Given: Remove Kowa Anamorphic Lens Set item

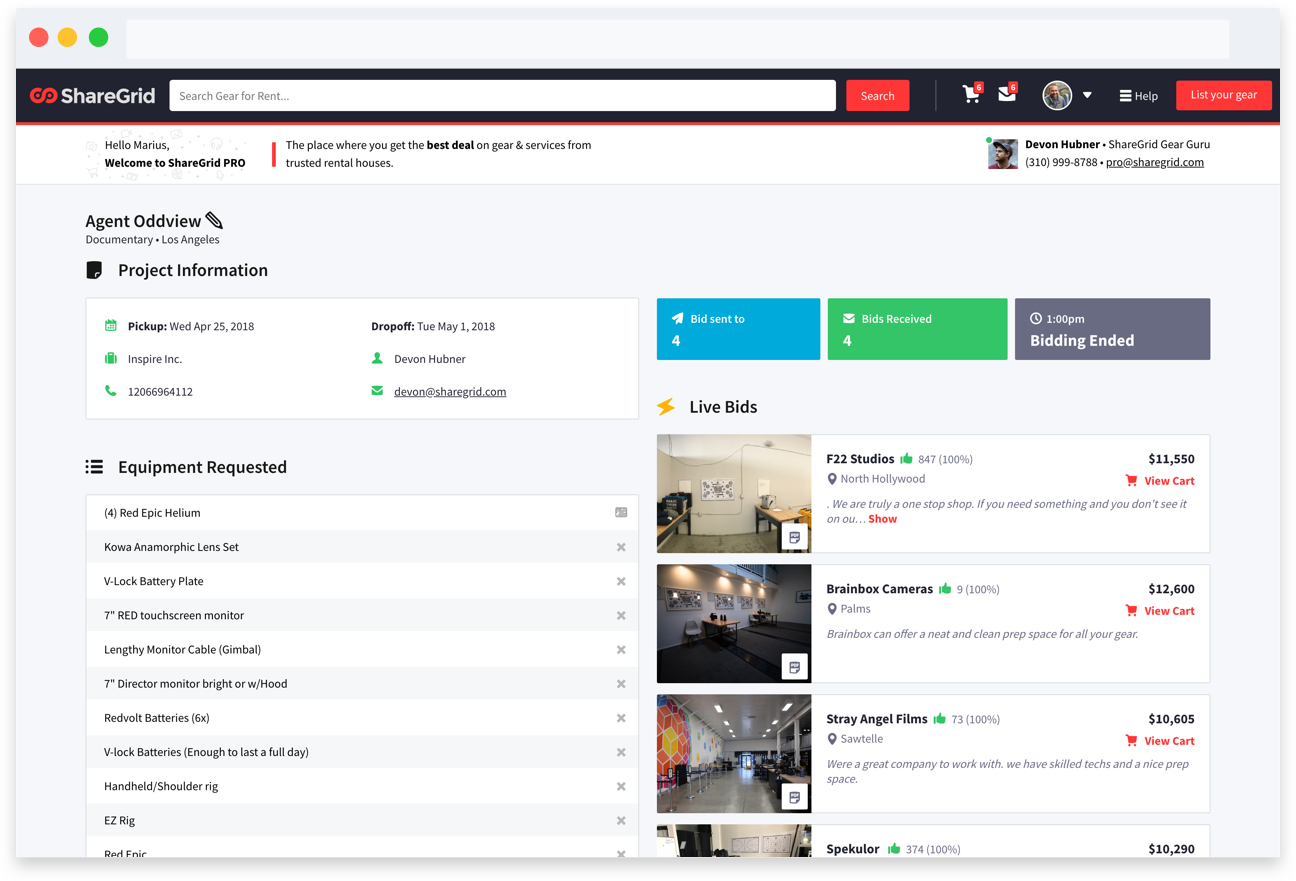Looking at the screenshot, I should (x=621, y=547).
